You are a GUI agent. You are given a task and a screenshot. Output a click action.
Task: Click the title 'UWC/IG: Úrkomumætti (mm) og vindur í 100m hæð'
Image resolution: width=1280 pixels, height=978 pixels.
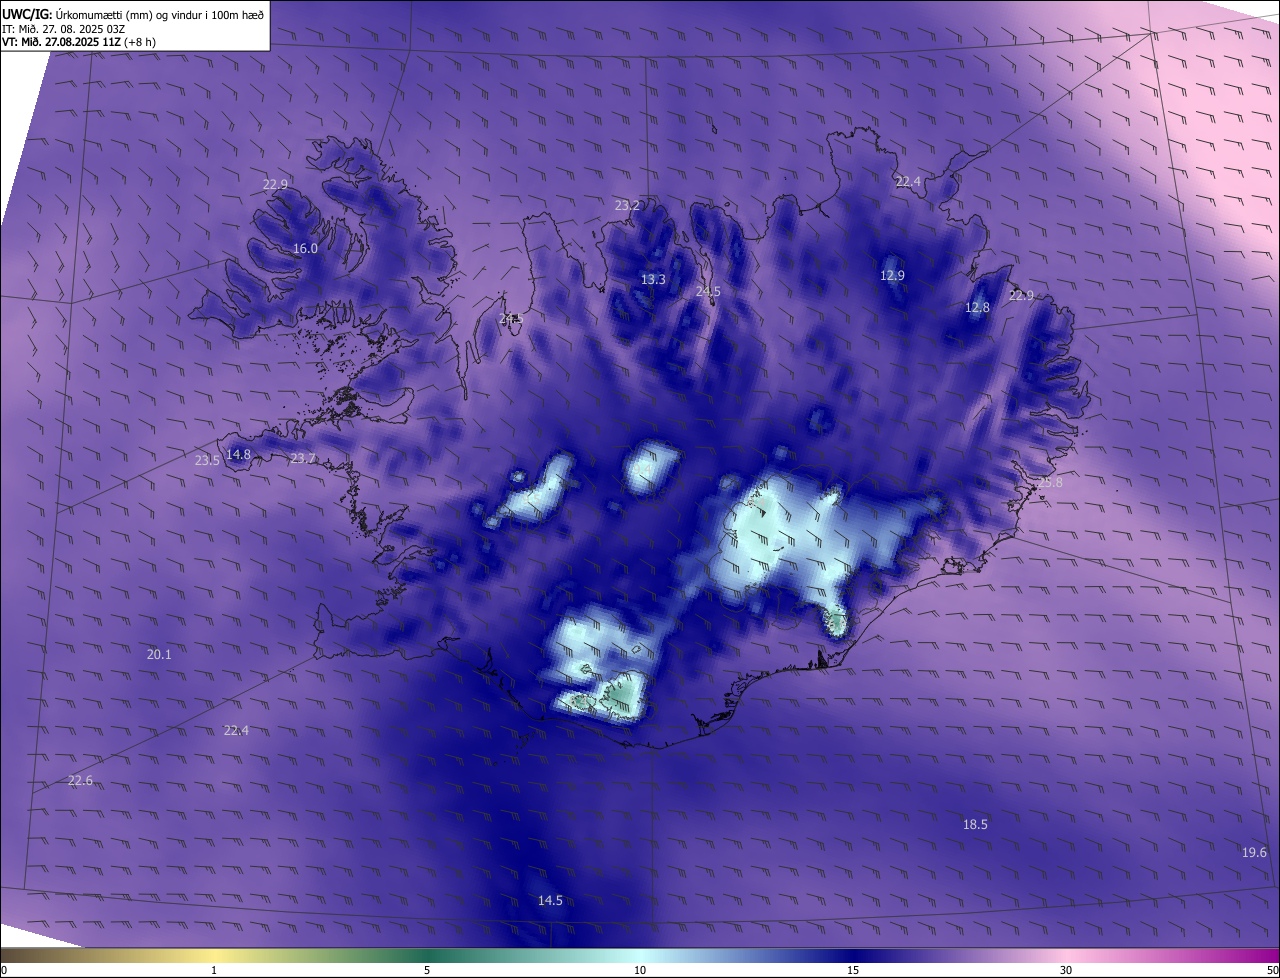[x=133, y=13]
